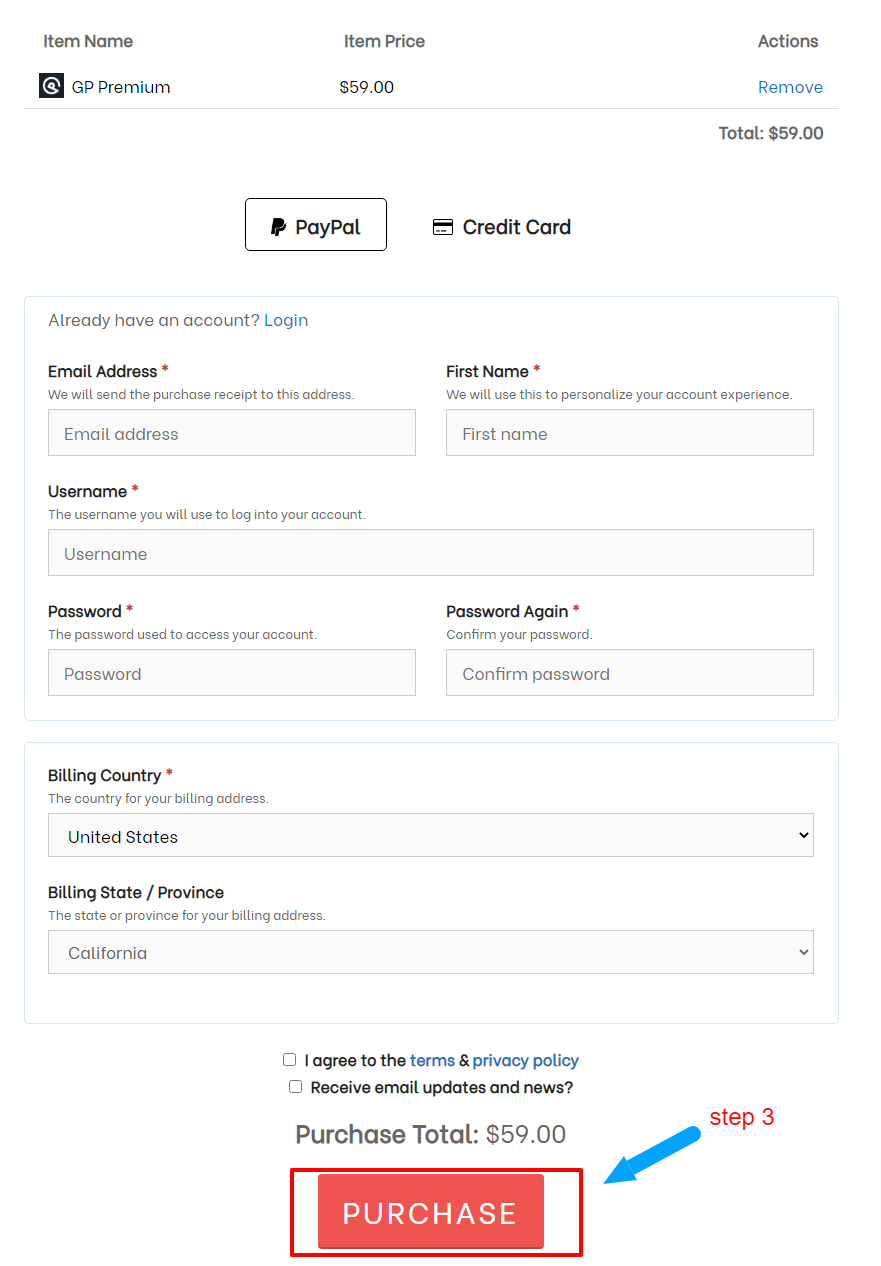Click the Password input field
881x1266 pixels.
pyautogui.click(x=231, y=672)
